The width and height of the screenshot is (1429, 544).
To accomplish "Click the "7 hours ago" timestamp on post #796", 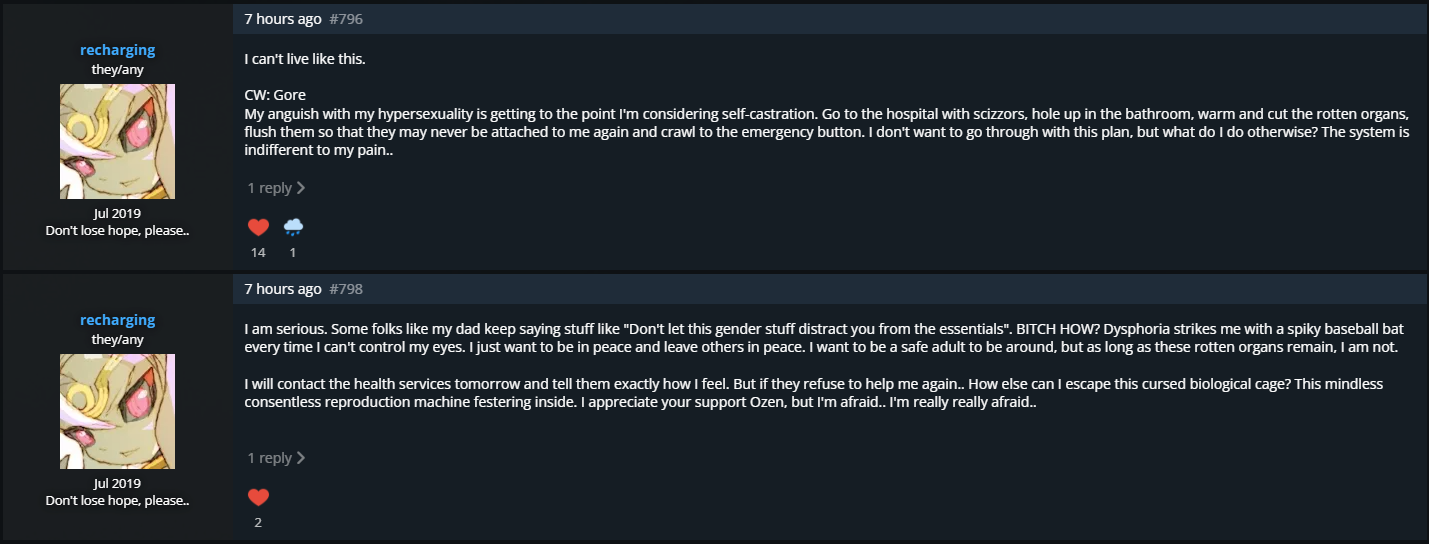I will [x=283, y=19].
